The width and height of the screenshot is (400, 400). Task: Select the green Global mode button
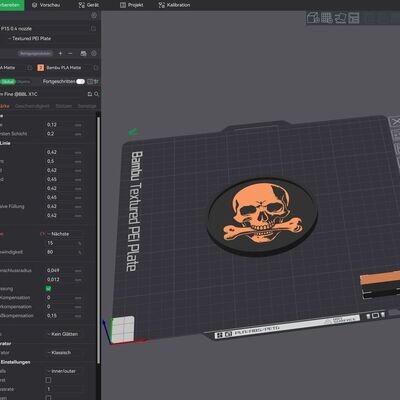point(8,82)
